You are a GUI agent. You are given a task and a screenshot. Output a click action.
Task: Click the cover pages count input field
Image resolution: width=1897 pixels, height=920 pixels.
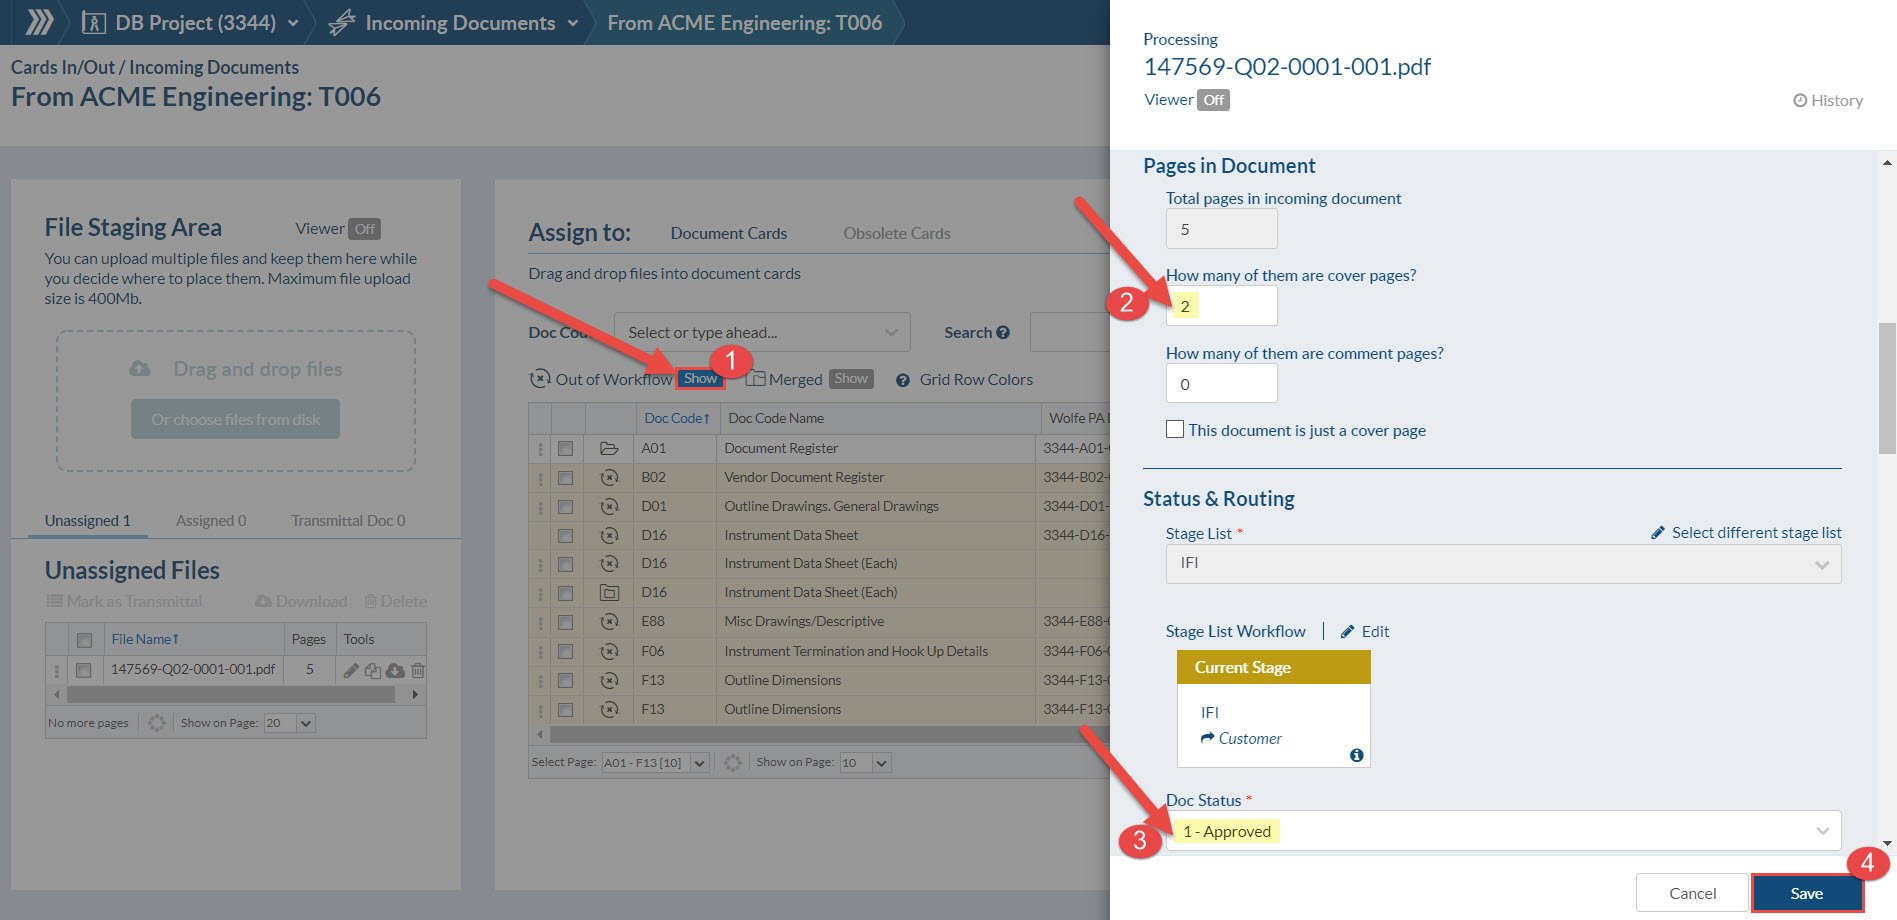click(1221, 306)
